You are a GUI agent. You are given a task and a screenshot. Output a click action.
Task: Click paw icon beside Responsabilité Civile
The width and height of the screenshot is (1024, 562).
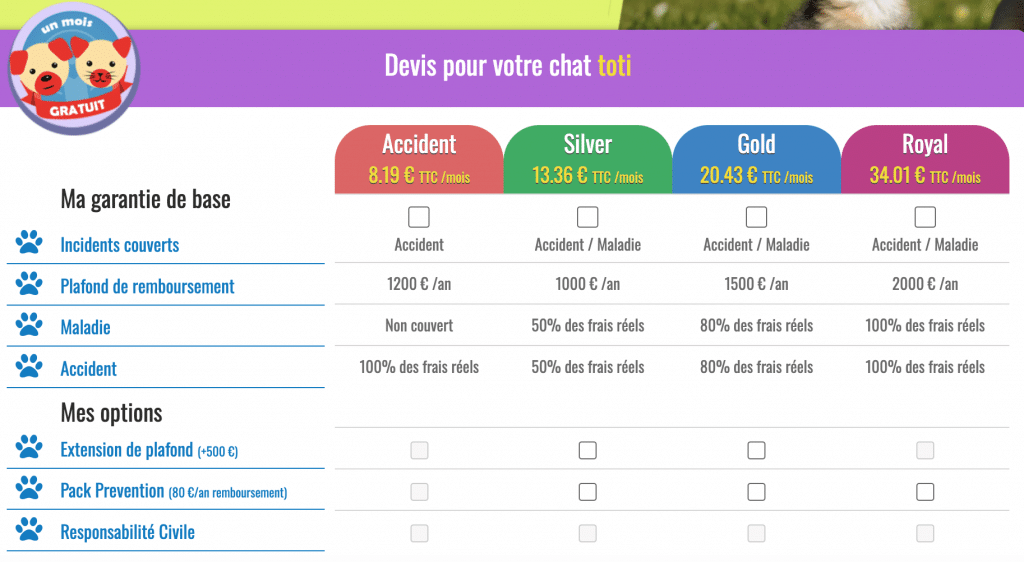pos(29,531)
